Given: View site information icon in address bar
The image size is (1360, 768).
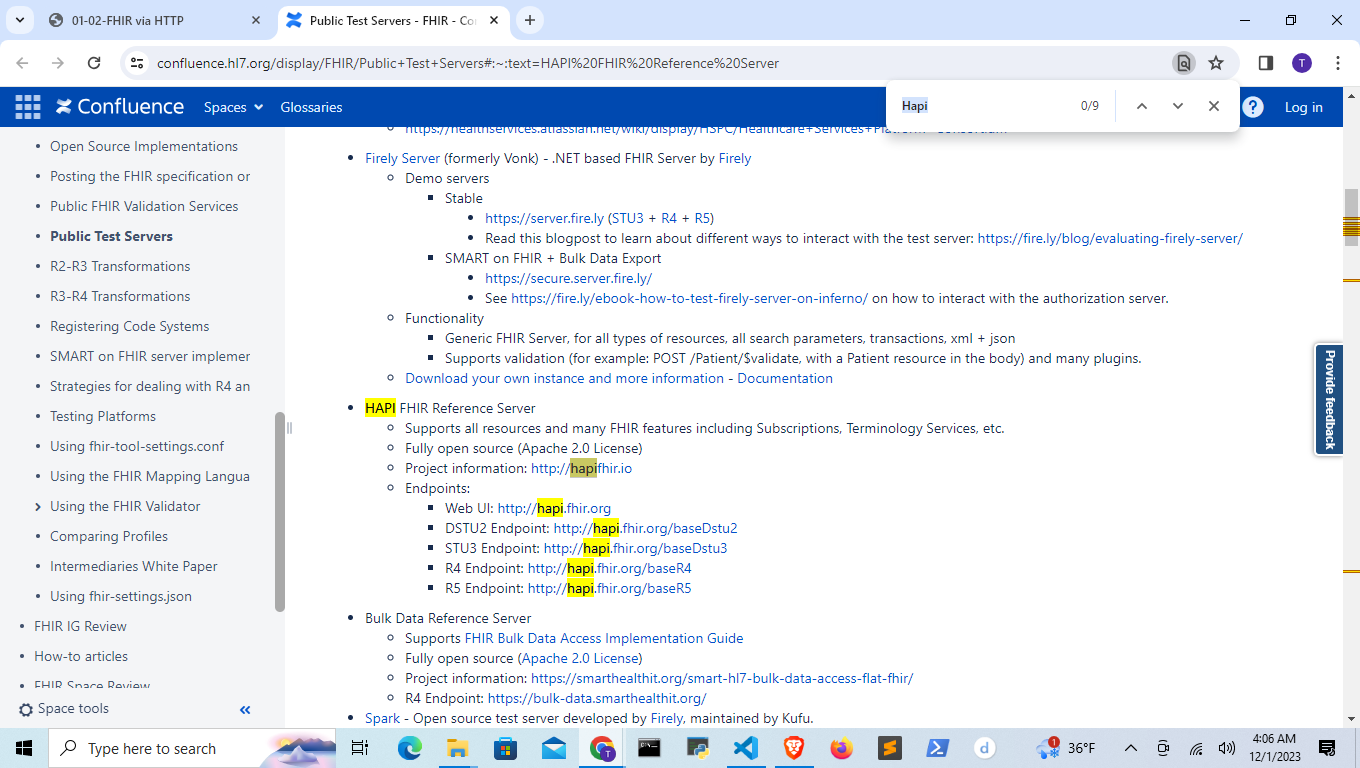Looking at the screenshot, I should (x=138, y=63).
